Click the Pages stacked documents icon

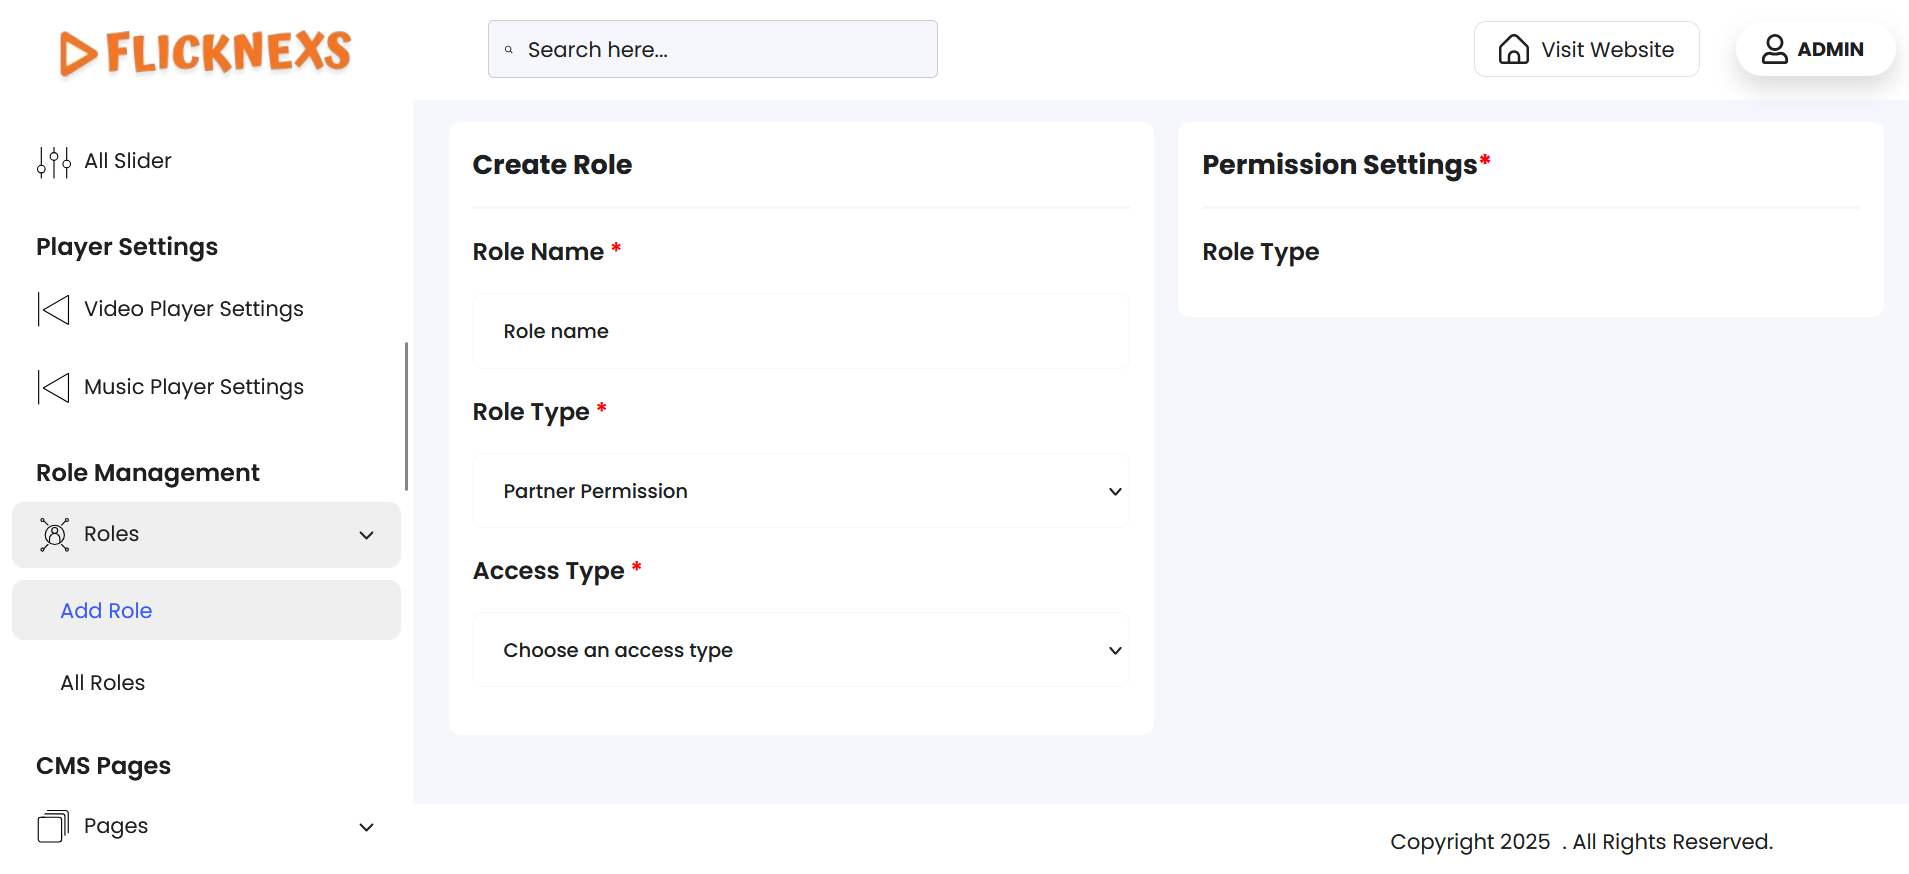click(x=53, y=827)
